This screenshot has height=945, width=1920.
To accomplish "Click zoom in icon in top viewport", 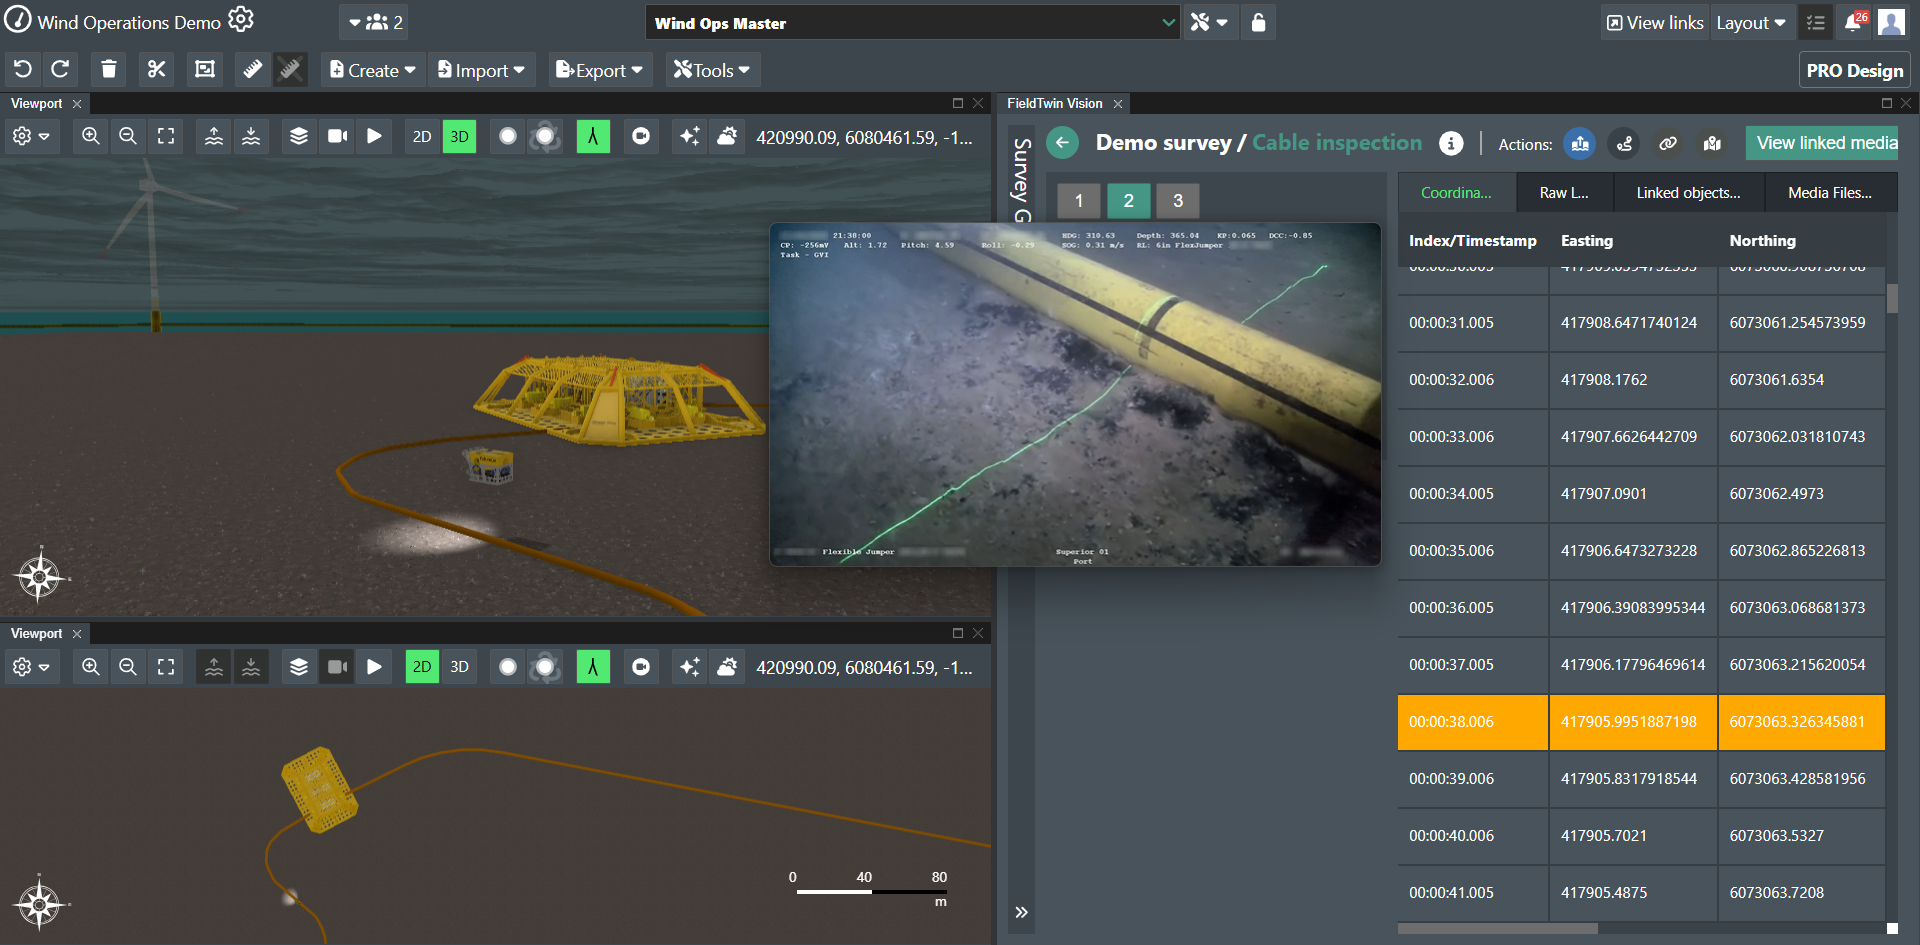I will point(91,137).
